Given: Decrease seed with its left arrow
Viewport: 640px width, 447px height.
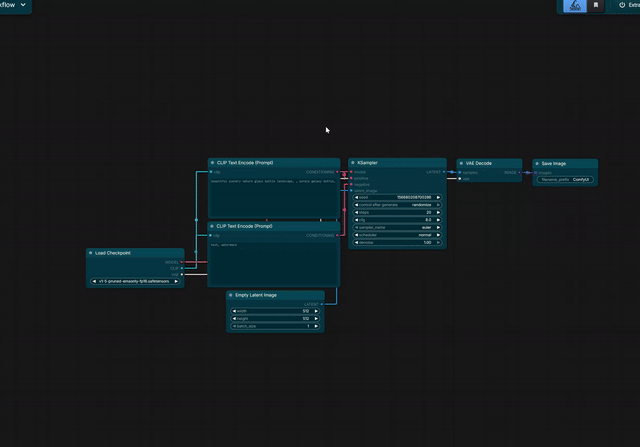Looking at the screenshot, I should 356,198.
